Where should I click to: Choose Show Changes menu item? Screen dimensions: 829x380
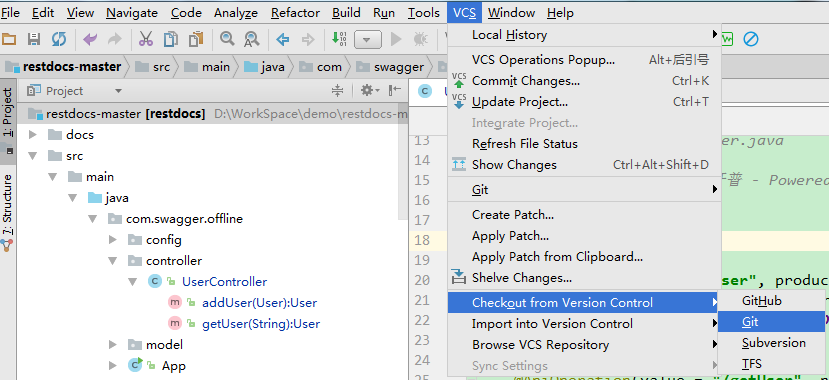click(584, 165)
